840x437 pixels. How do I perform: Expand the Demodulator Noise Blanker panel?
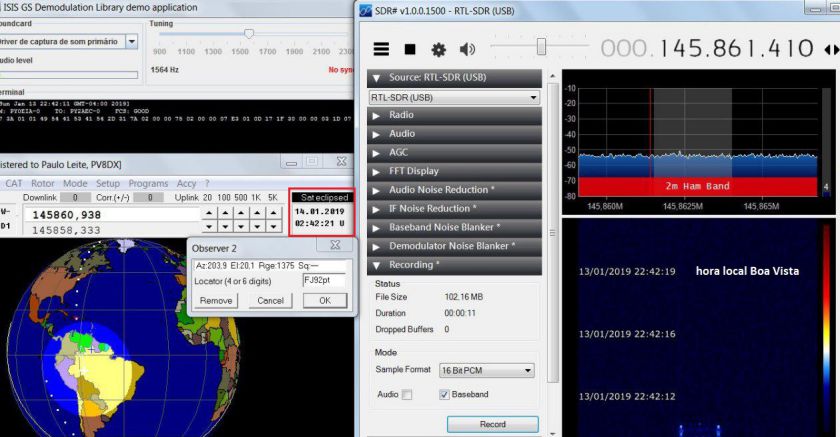click(454, 246)
